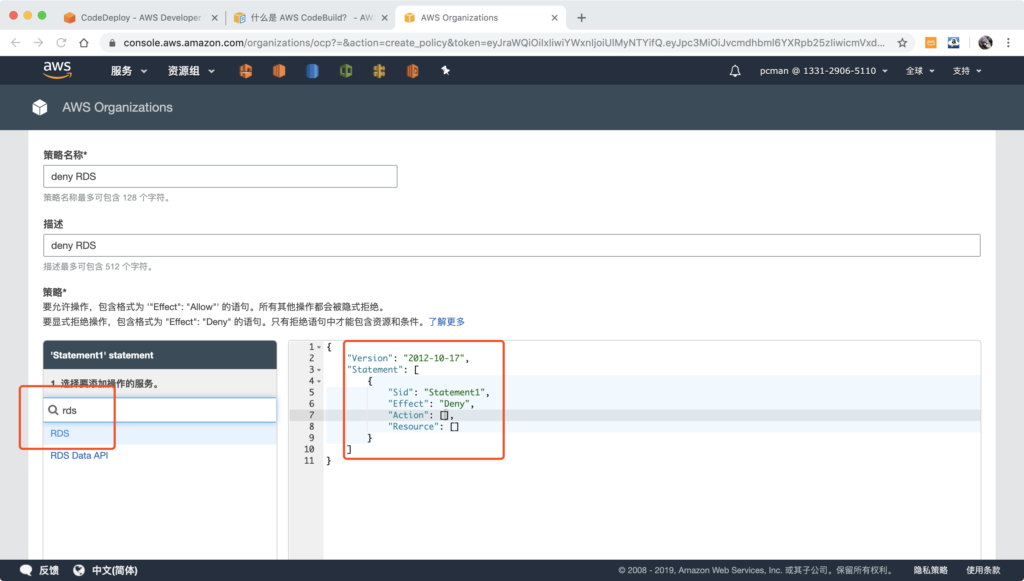Expand the 服务 services dropdown

point(129,71)
